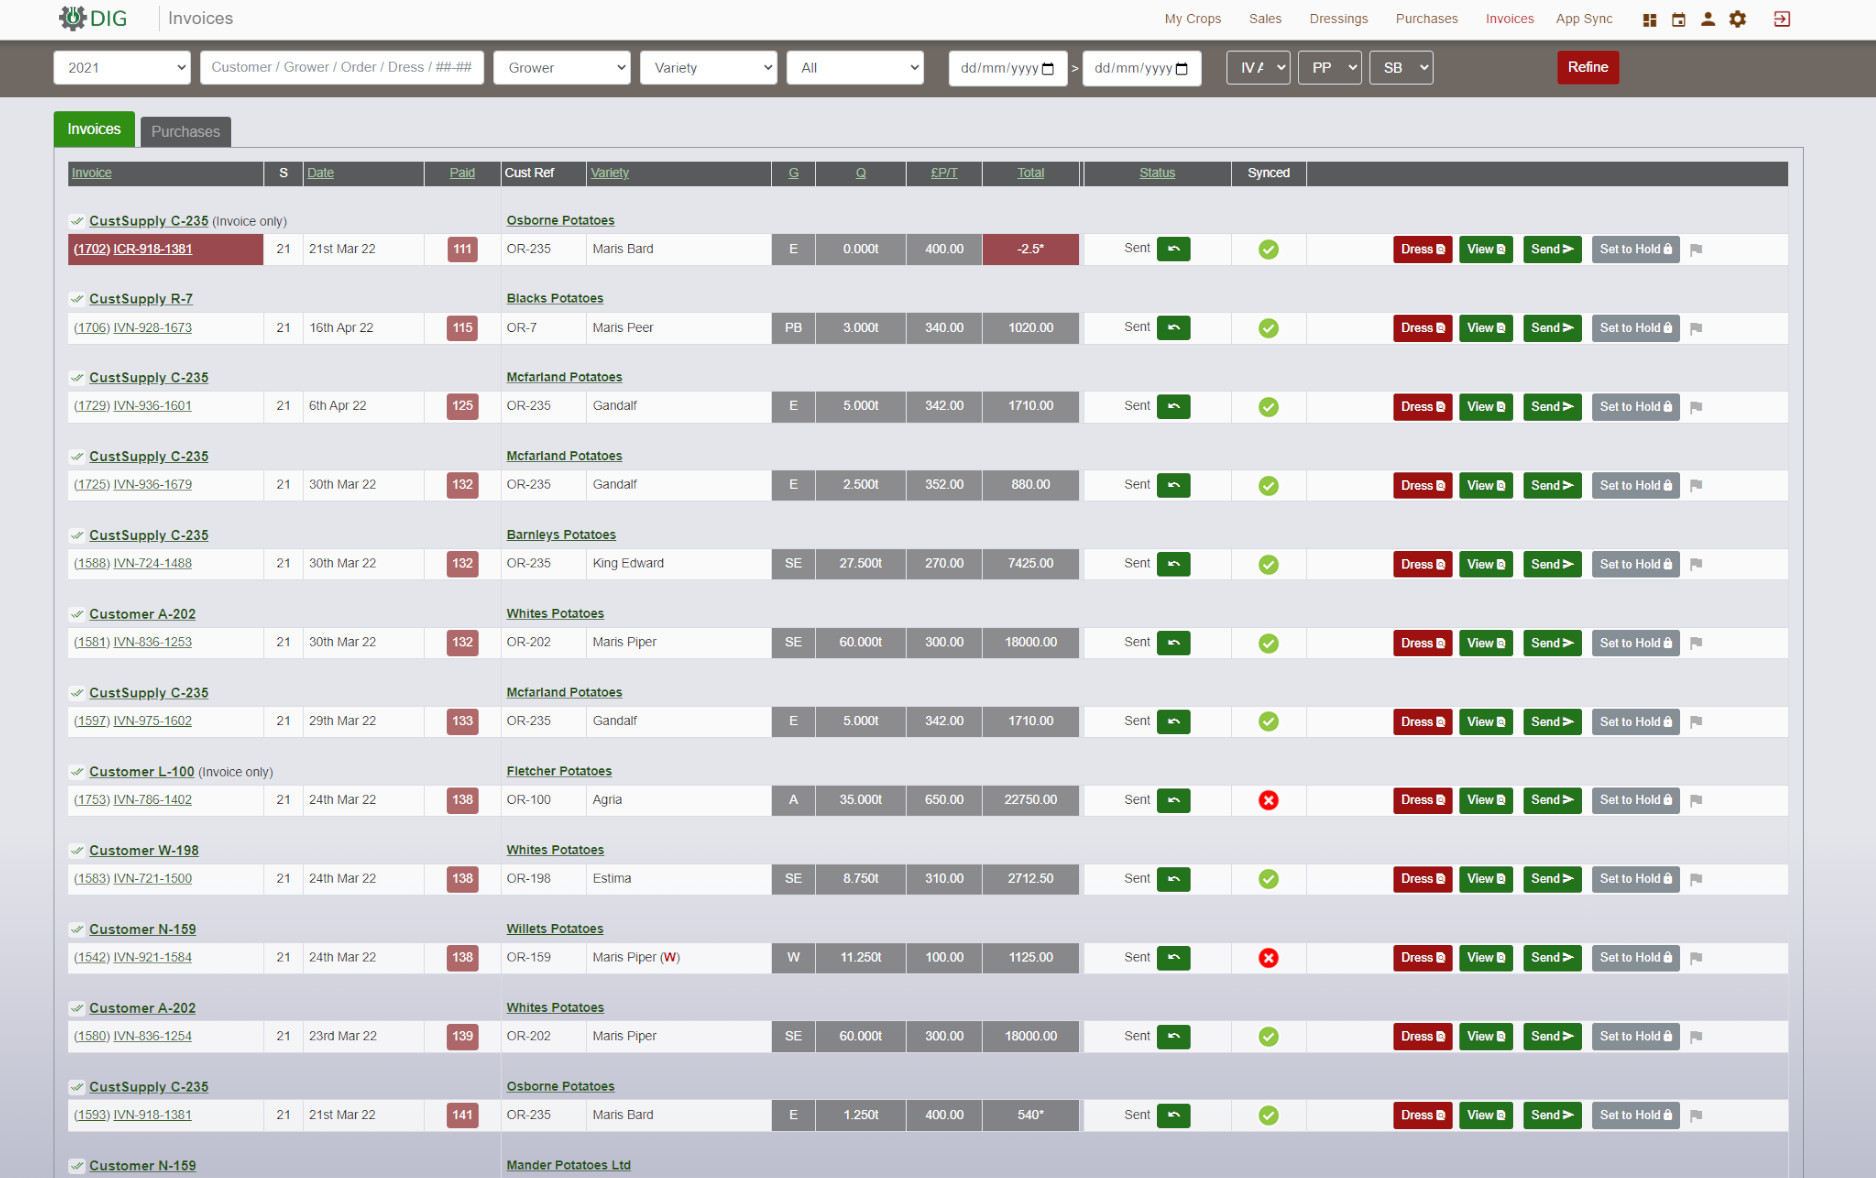This screenshot has height=1178, width=1876.
Task: Open the calendar icon in top navigation
Action: click(x=1678, y=19)
